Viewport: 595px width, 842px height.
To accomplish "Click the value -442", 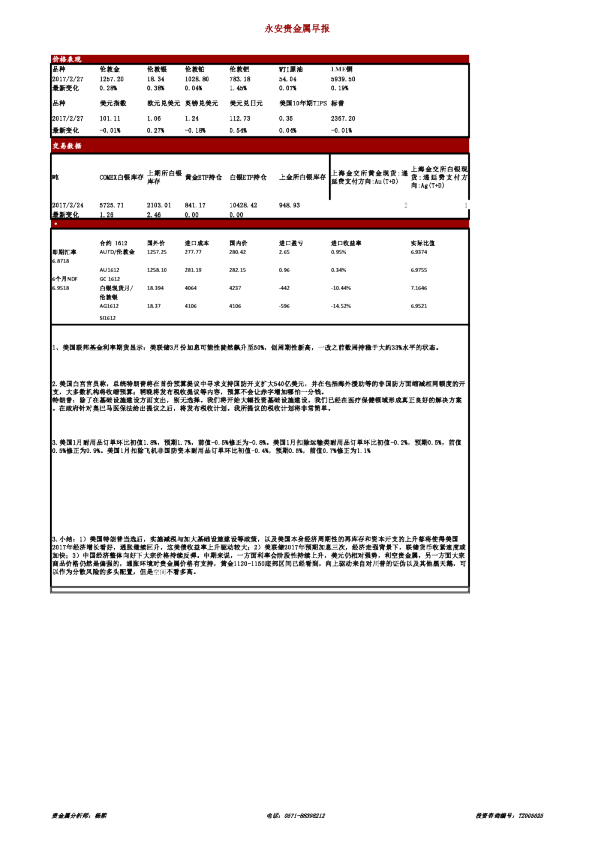I will coord(284,288).
